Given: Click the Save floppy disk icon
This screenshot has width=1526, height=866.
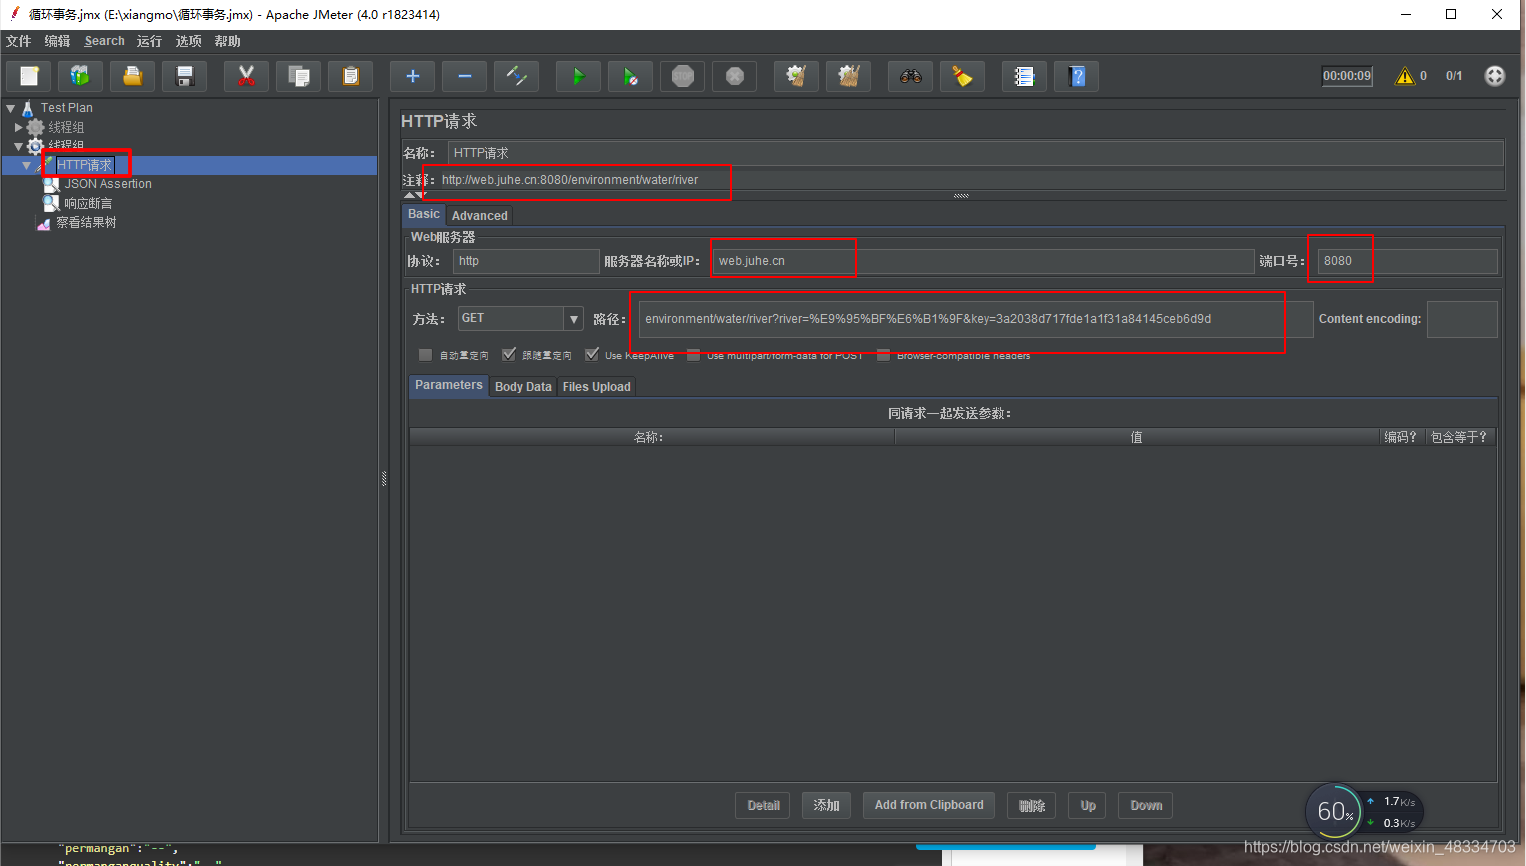Looking at the screenshot, I should (x=185, y=76).
